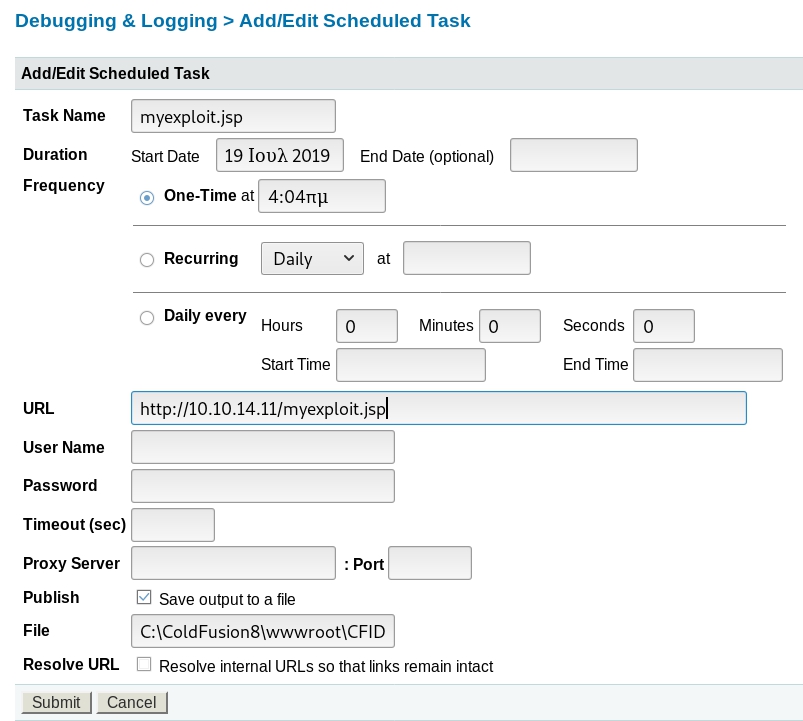Open the Daily recurring interval dropdown
The image size is (803, 721).
pos(312,259)
